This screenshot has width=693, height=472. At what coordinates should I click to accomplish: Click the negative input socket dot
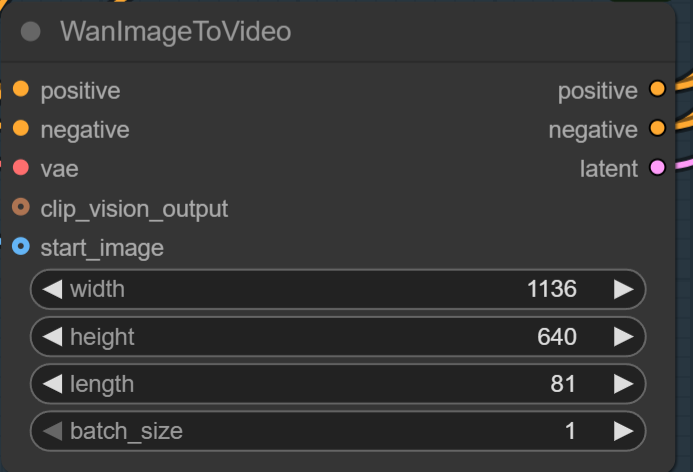pos(21,129)
